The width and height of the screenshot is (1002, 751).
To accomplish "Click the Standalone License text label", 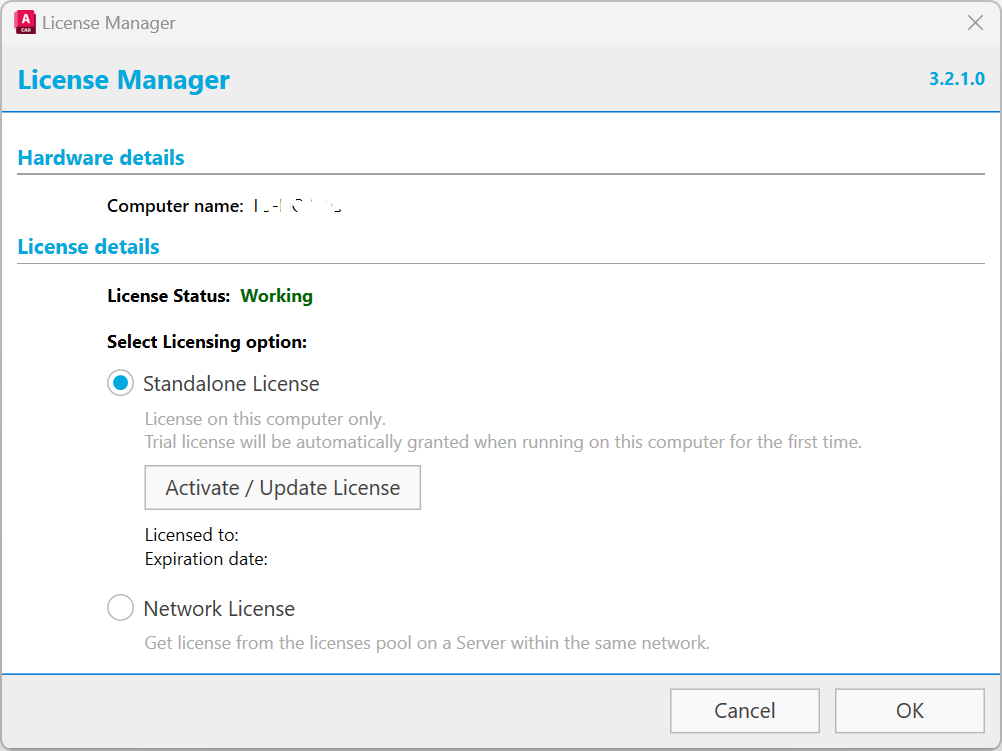I will 231,384.
